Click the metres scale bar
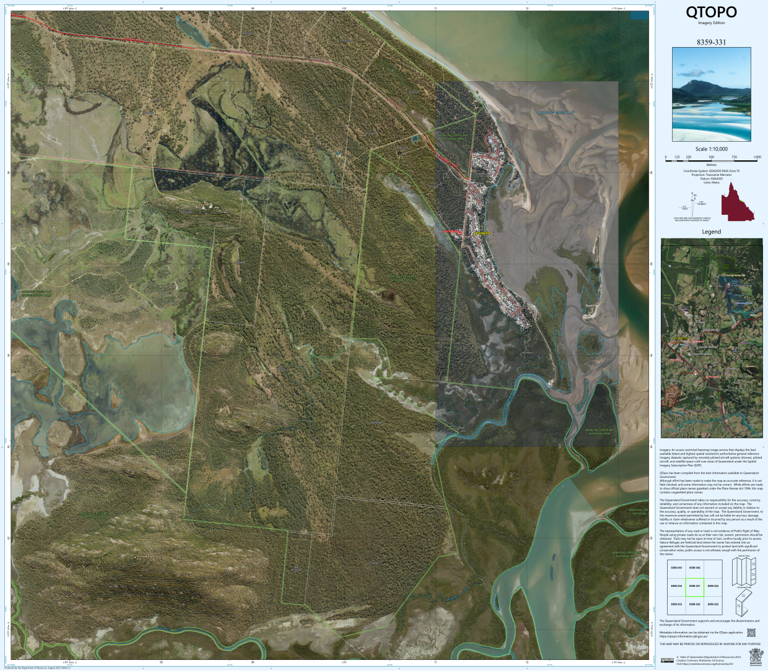Viewport: 768px width, 671px height. [x=713, y=160]
